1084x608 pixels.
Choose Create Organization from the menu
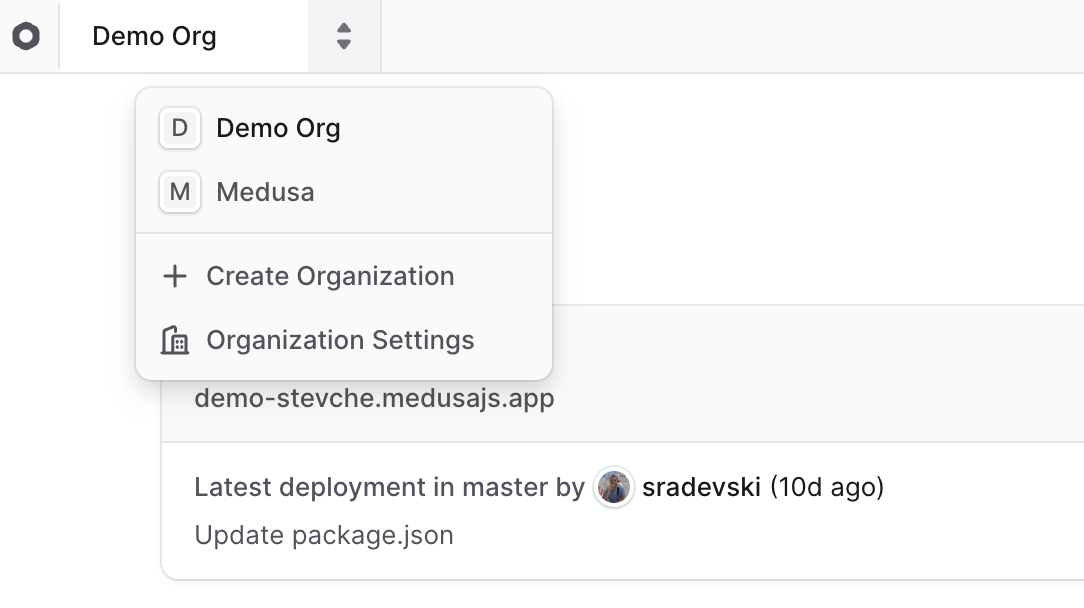330,276
